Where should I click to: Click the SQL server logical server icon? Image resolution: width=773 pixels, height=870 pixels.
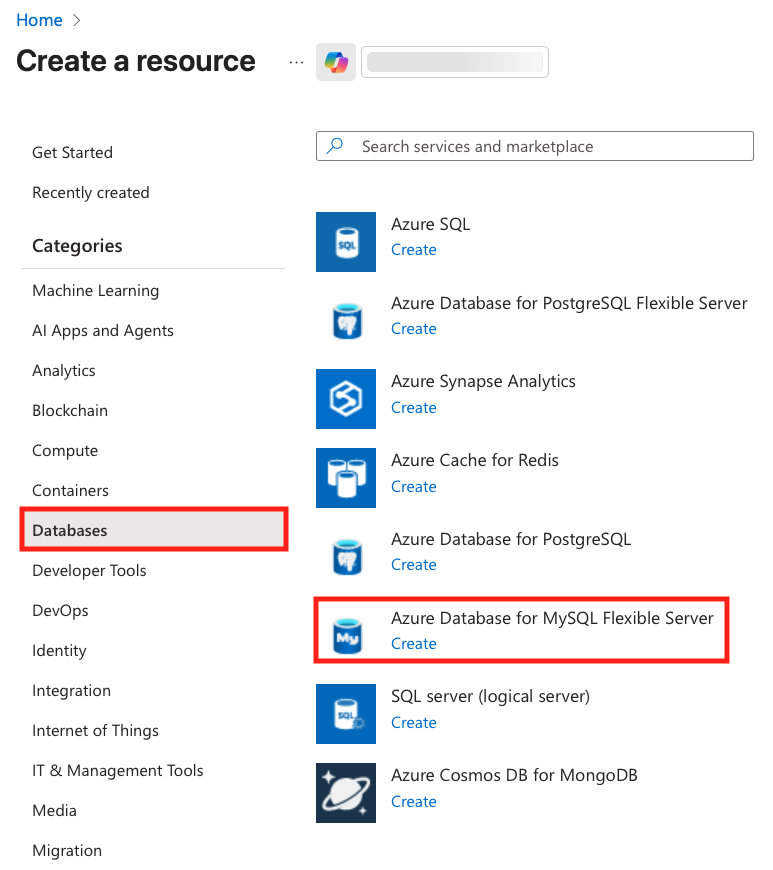346,714
